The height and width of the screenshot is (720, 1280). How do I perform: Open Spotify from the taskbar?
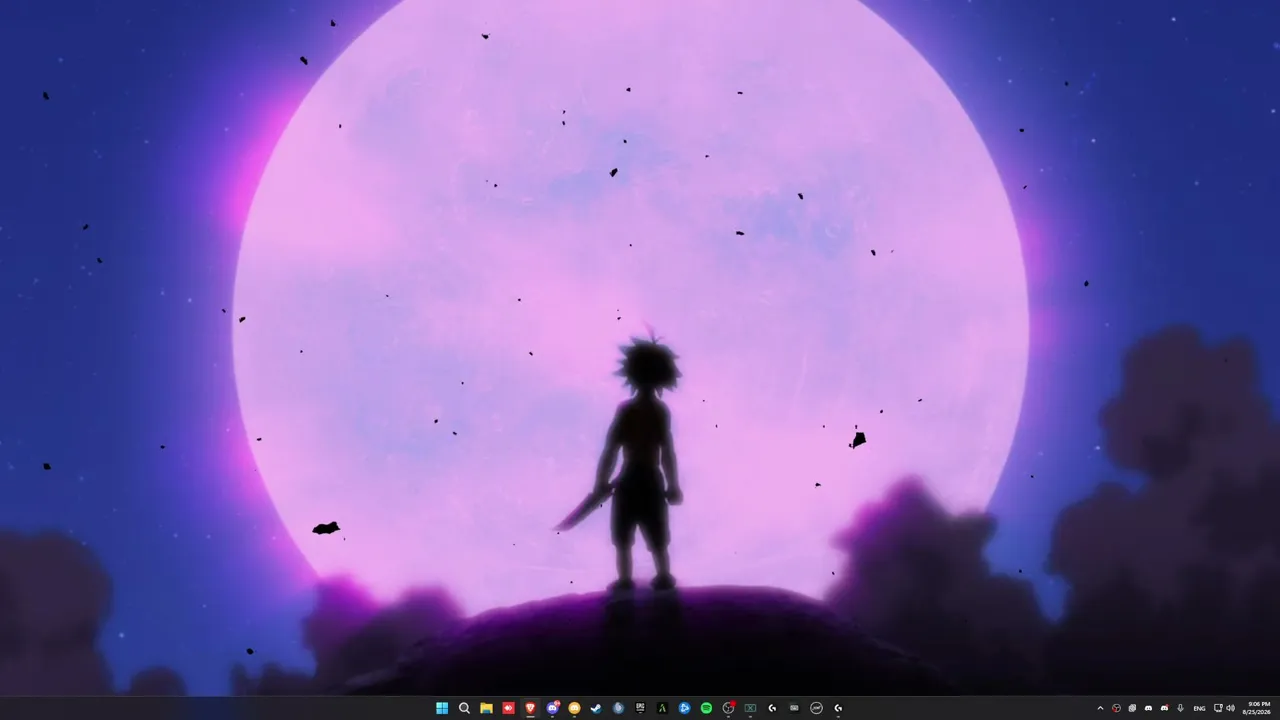(x=706, y=708)
